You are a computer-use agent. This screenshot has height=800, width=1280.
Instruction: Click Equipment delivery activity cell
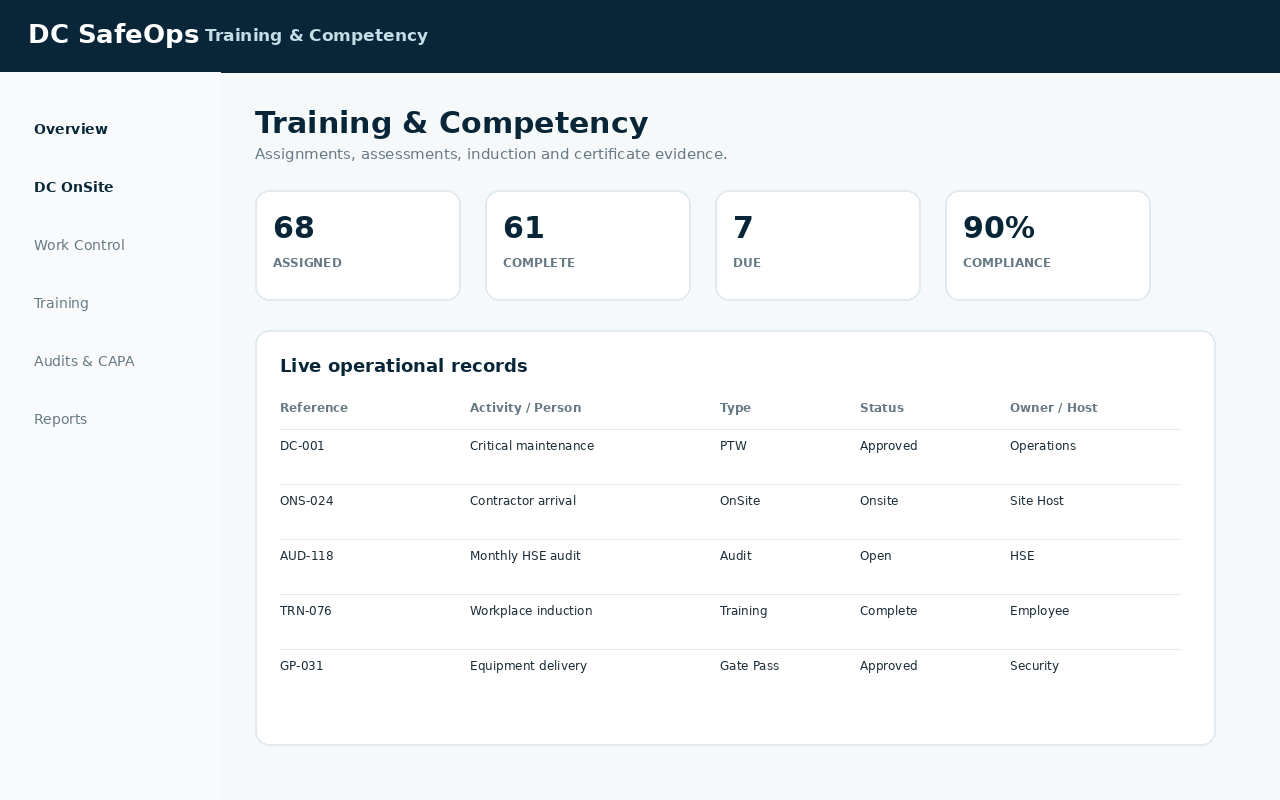(x=528, y=666)
